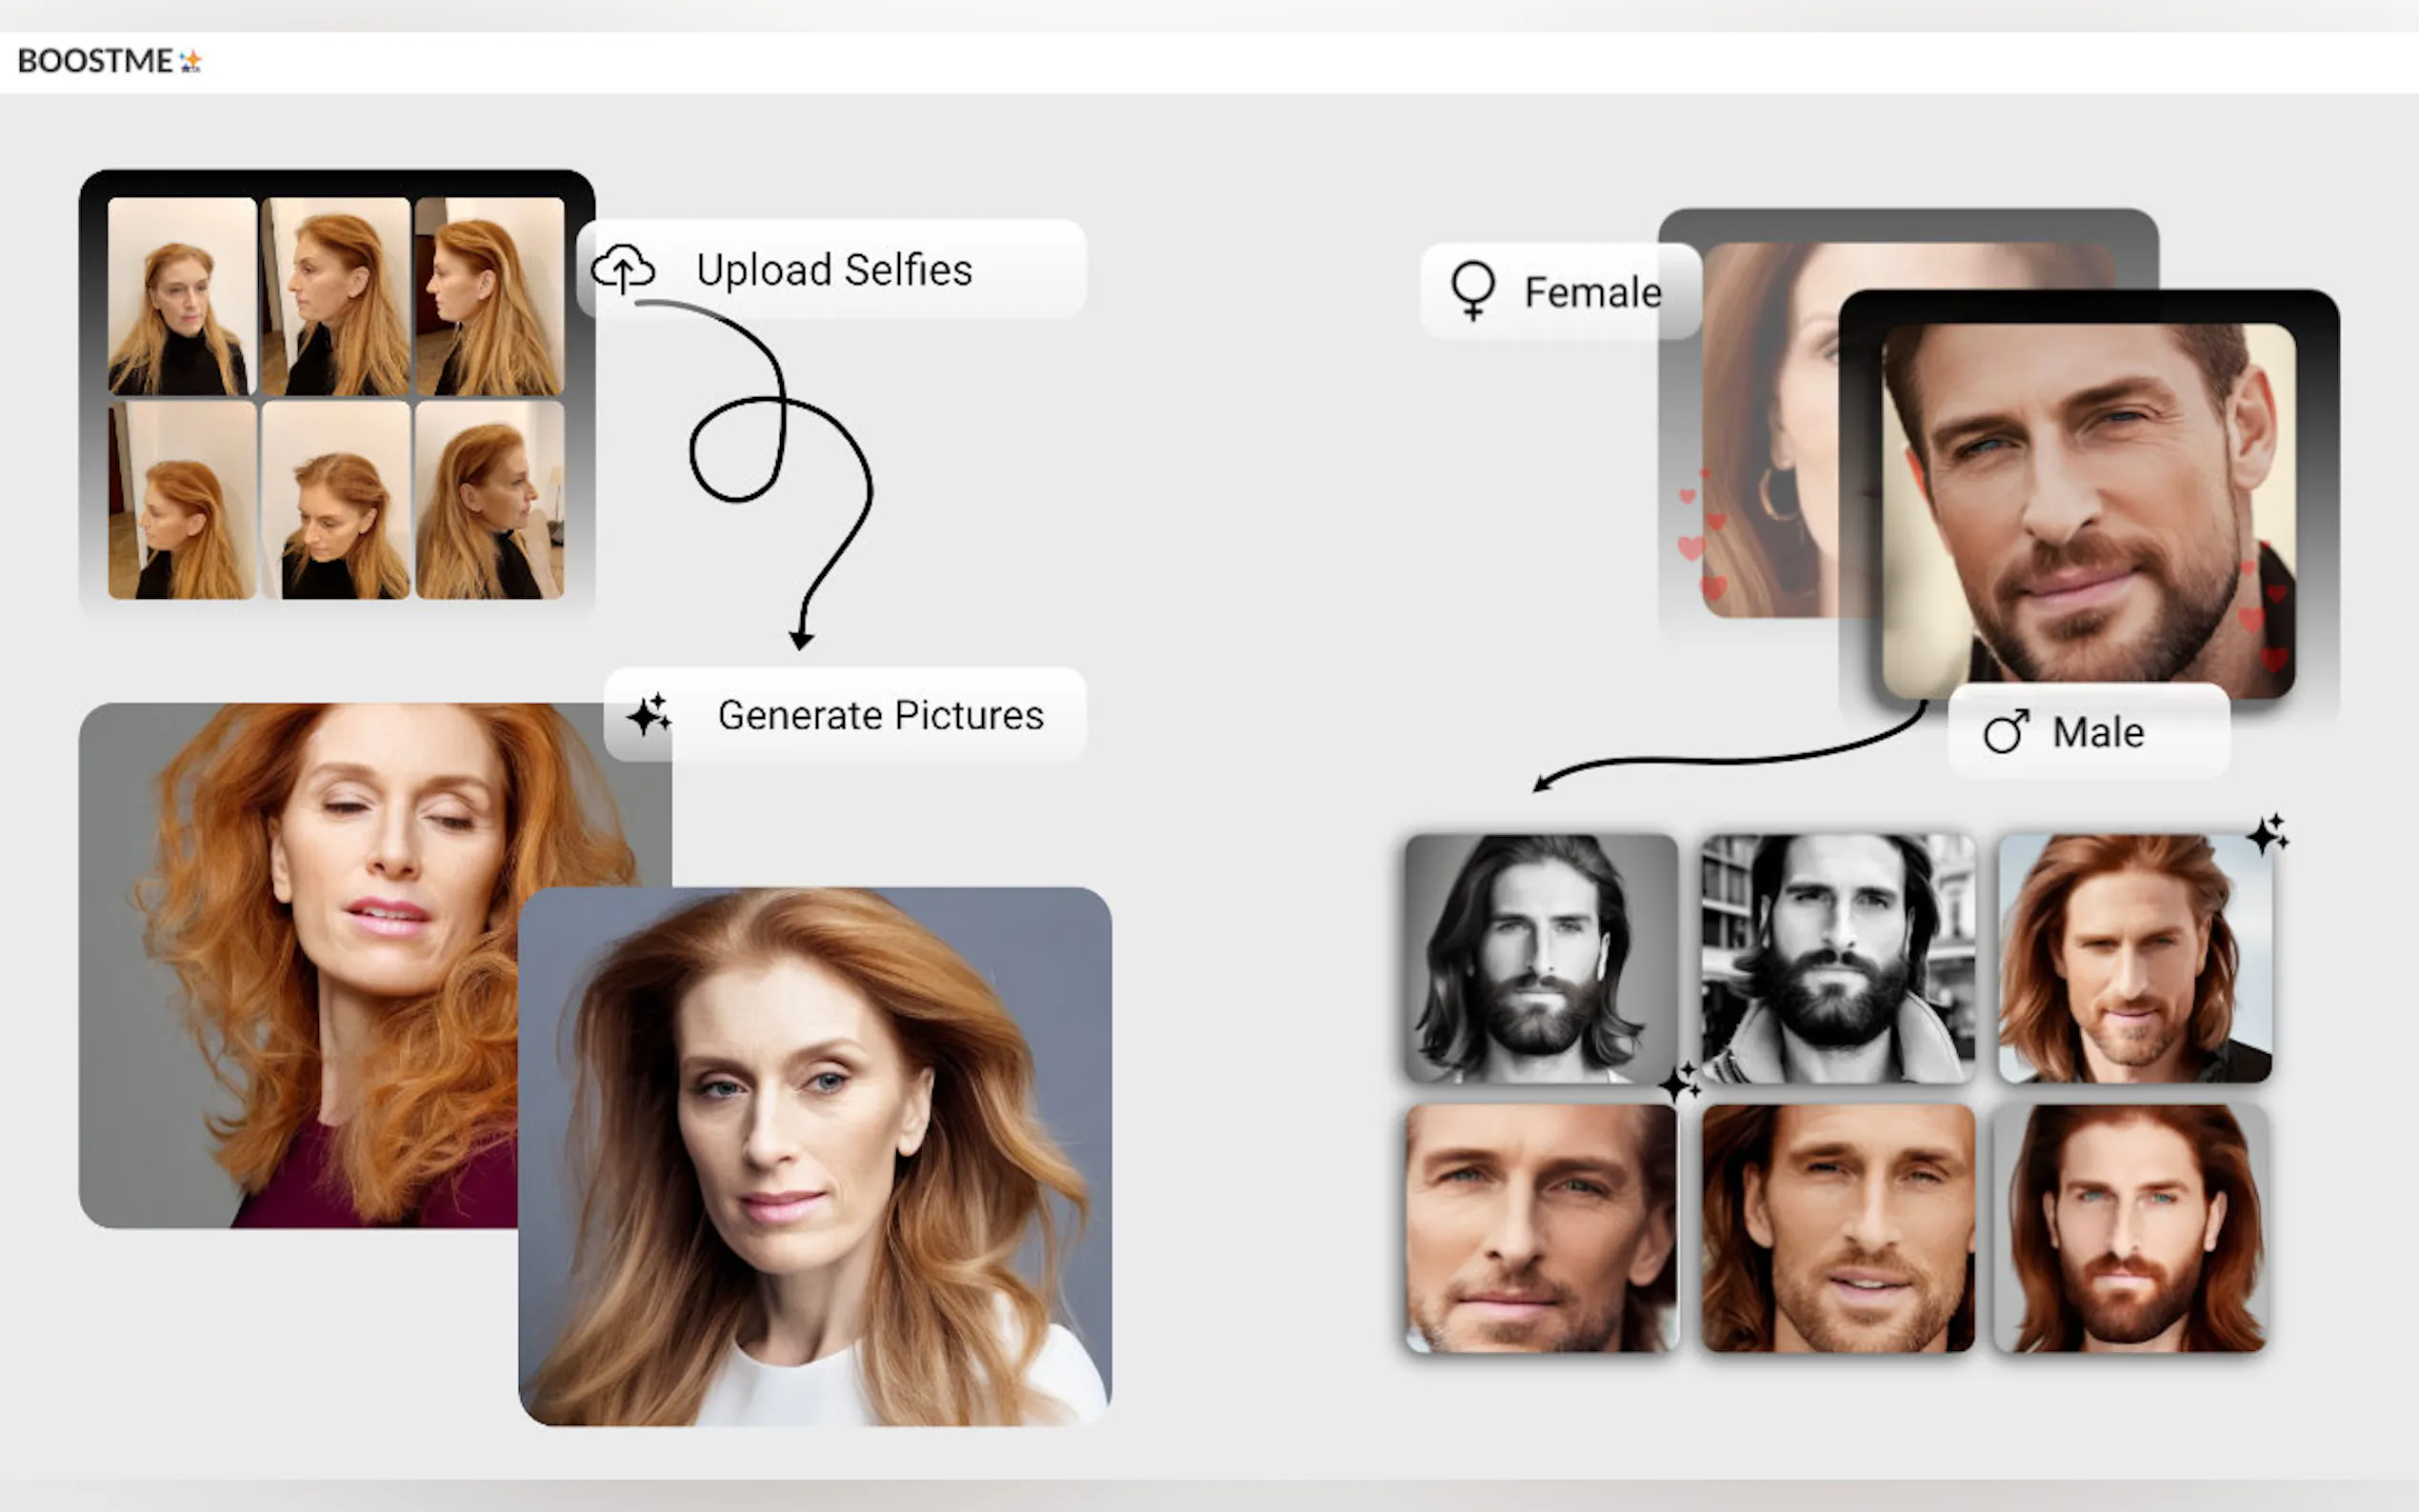Open black-and-white bearded man street portrait
Image resolution: width=2419 pixels, height=1512 pixels.
click(x=1838, y=958)
